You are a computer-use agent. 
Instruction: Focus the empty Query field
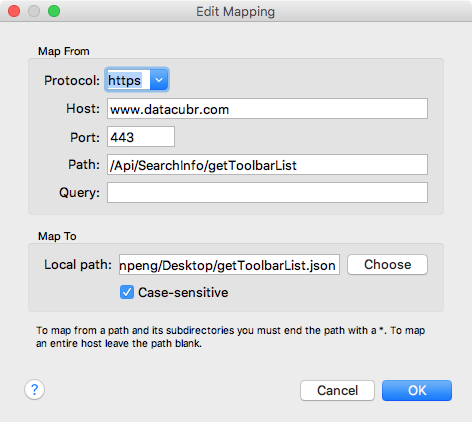pos(267,193)
